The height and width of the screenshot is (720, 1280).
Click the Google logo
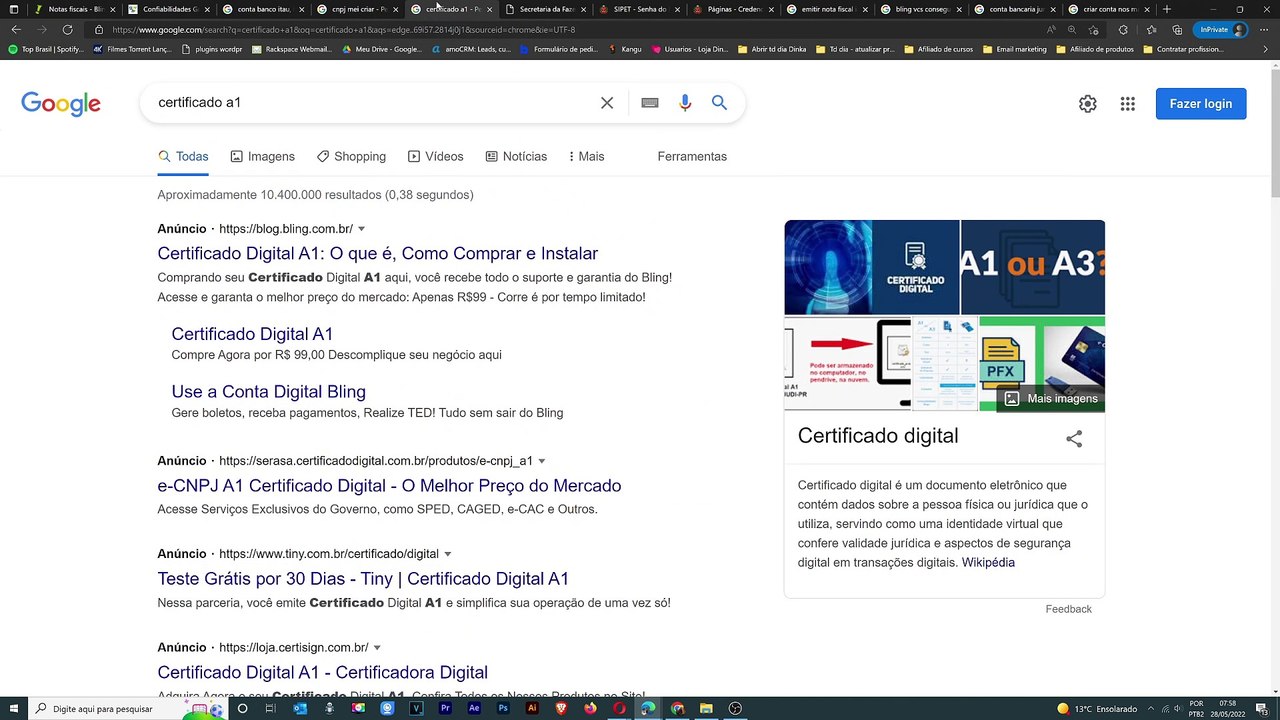click(61, 104)
